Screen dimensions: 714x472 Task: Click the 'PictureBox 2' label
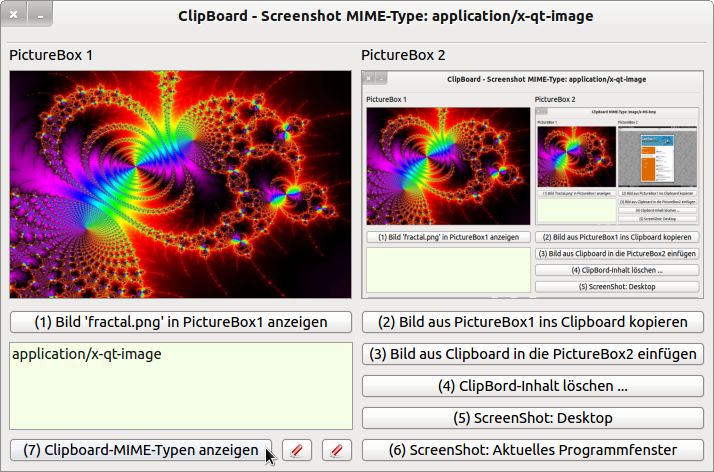click(403, 55)
